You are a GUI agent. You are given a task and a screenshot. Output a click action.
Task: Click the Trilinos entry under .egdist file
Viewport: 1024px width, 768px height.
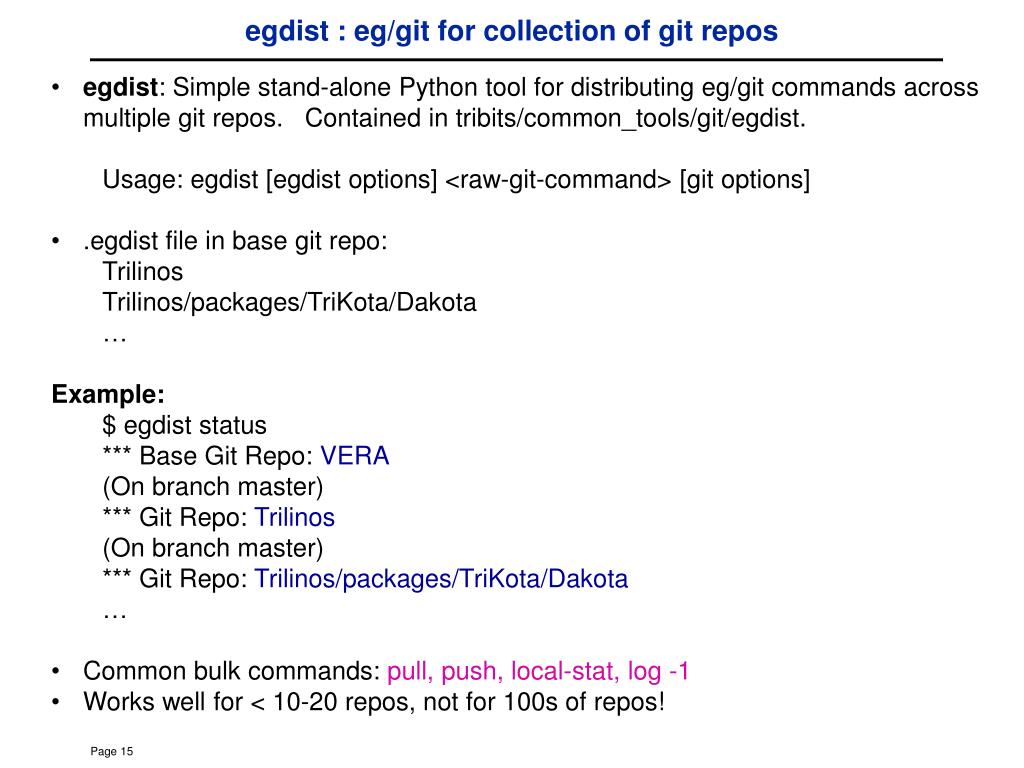tap(142, 272)
